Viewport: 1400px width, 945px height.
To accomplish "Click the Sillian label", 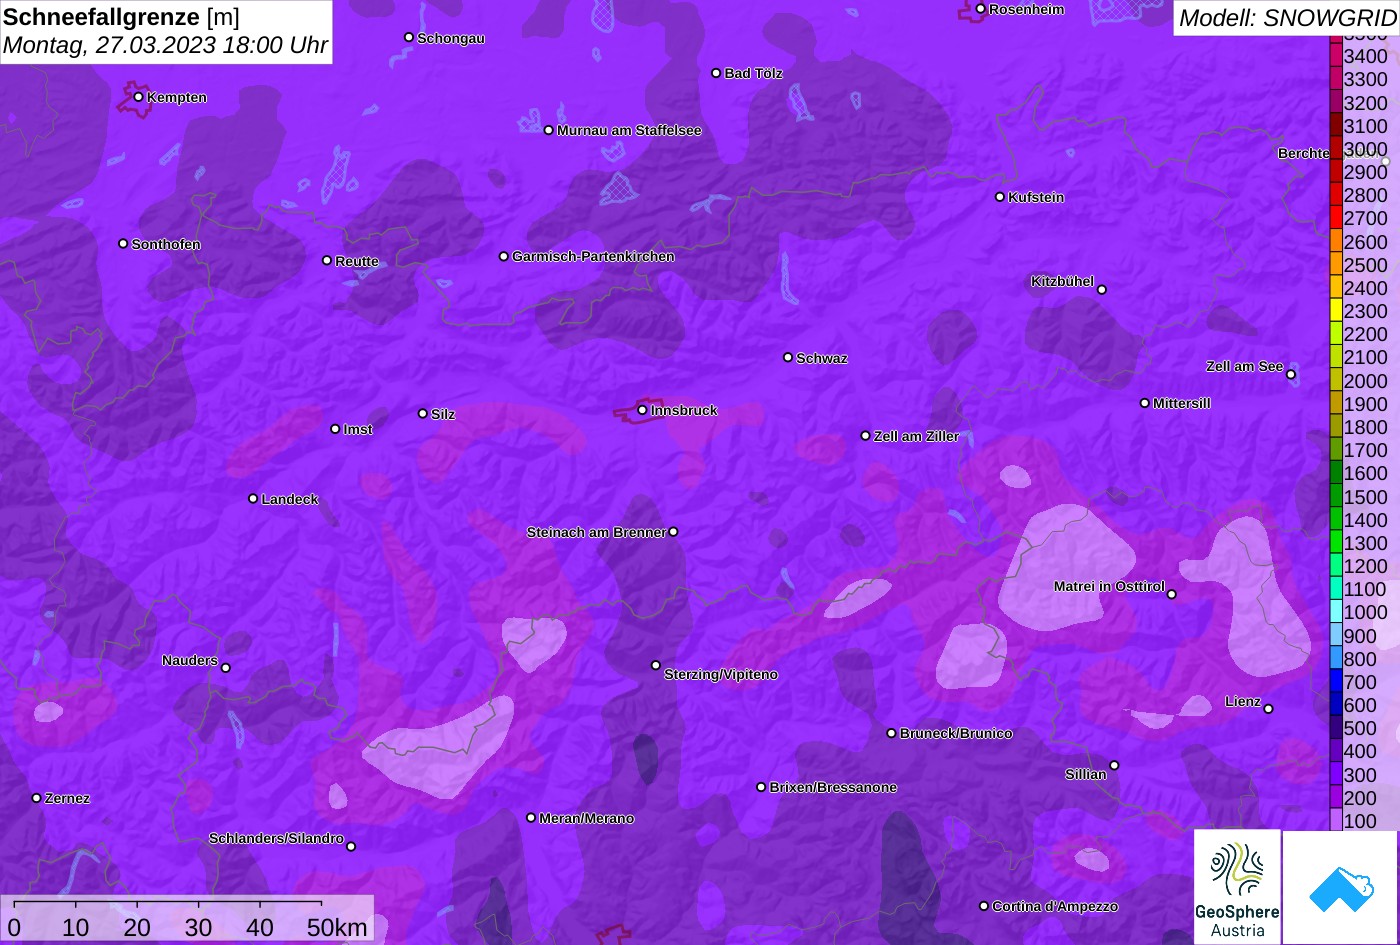I will 1086,774.
